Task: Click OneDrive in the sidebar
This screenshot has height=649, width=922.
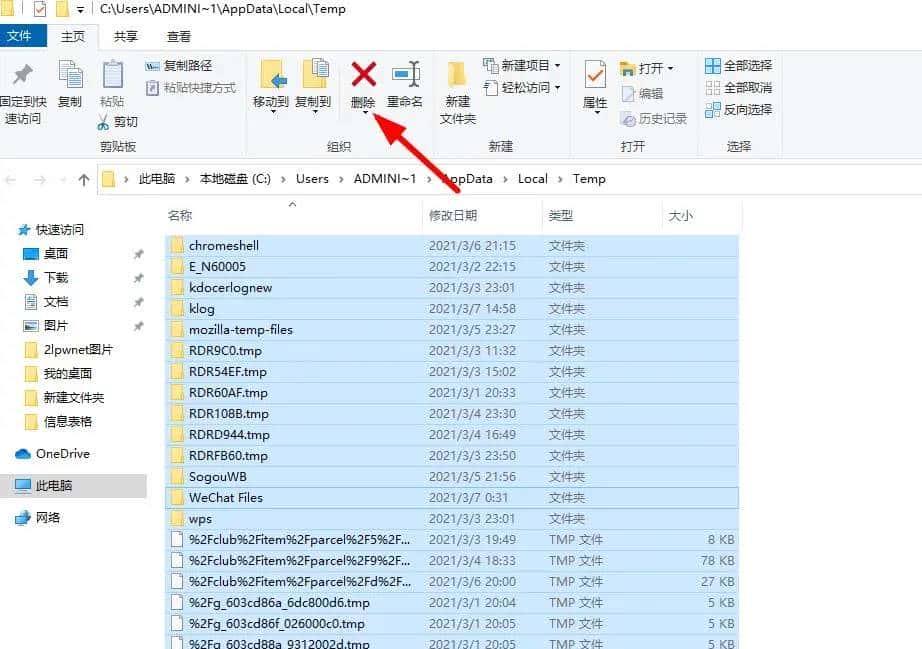Action: click(x=61, y=453)
